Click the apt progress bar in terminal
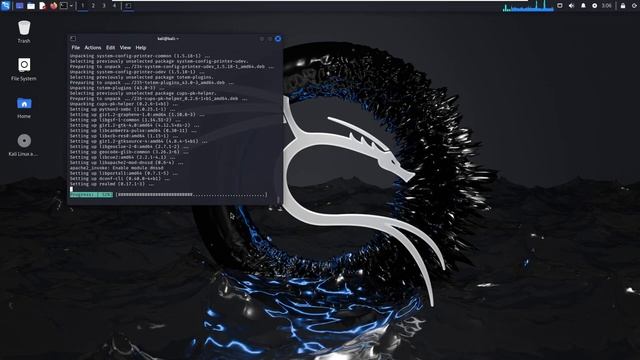 192,195
